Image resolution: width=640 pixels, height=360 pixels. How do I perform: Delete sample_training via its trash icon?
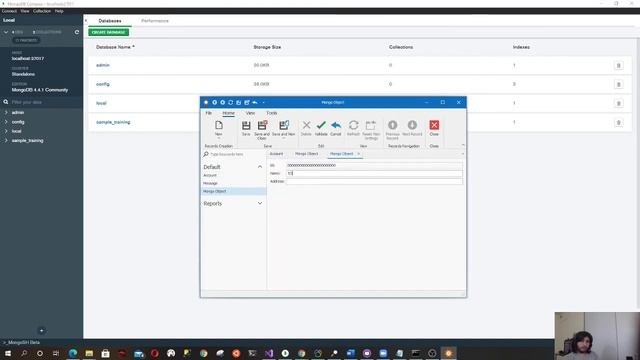pos(618,122)
